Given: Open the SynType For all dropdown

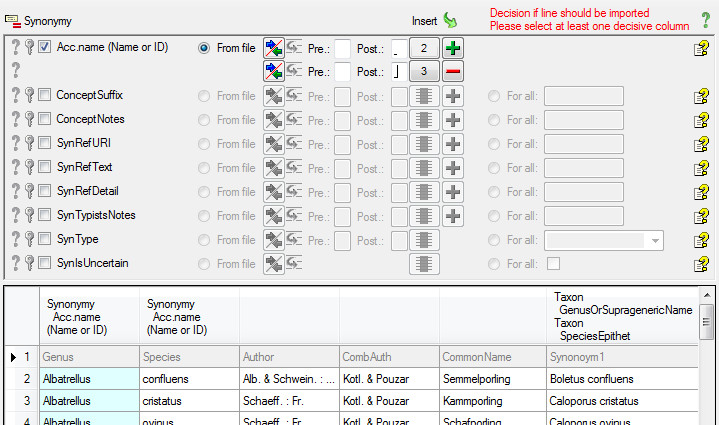Looking at the screenshot, I should point(655,240).
